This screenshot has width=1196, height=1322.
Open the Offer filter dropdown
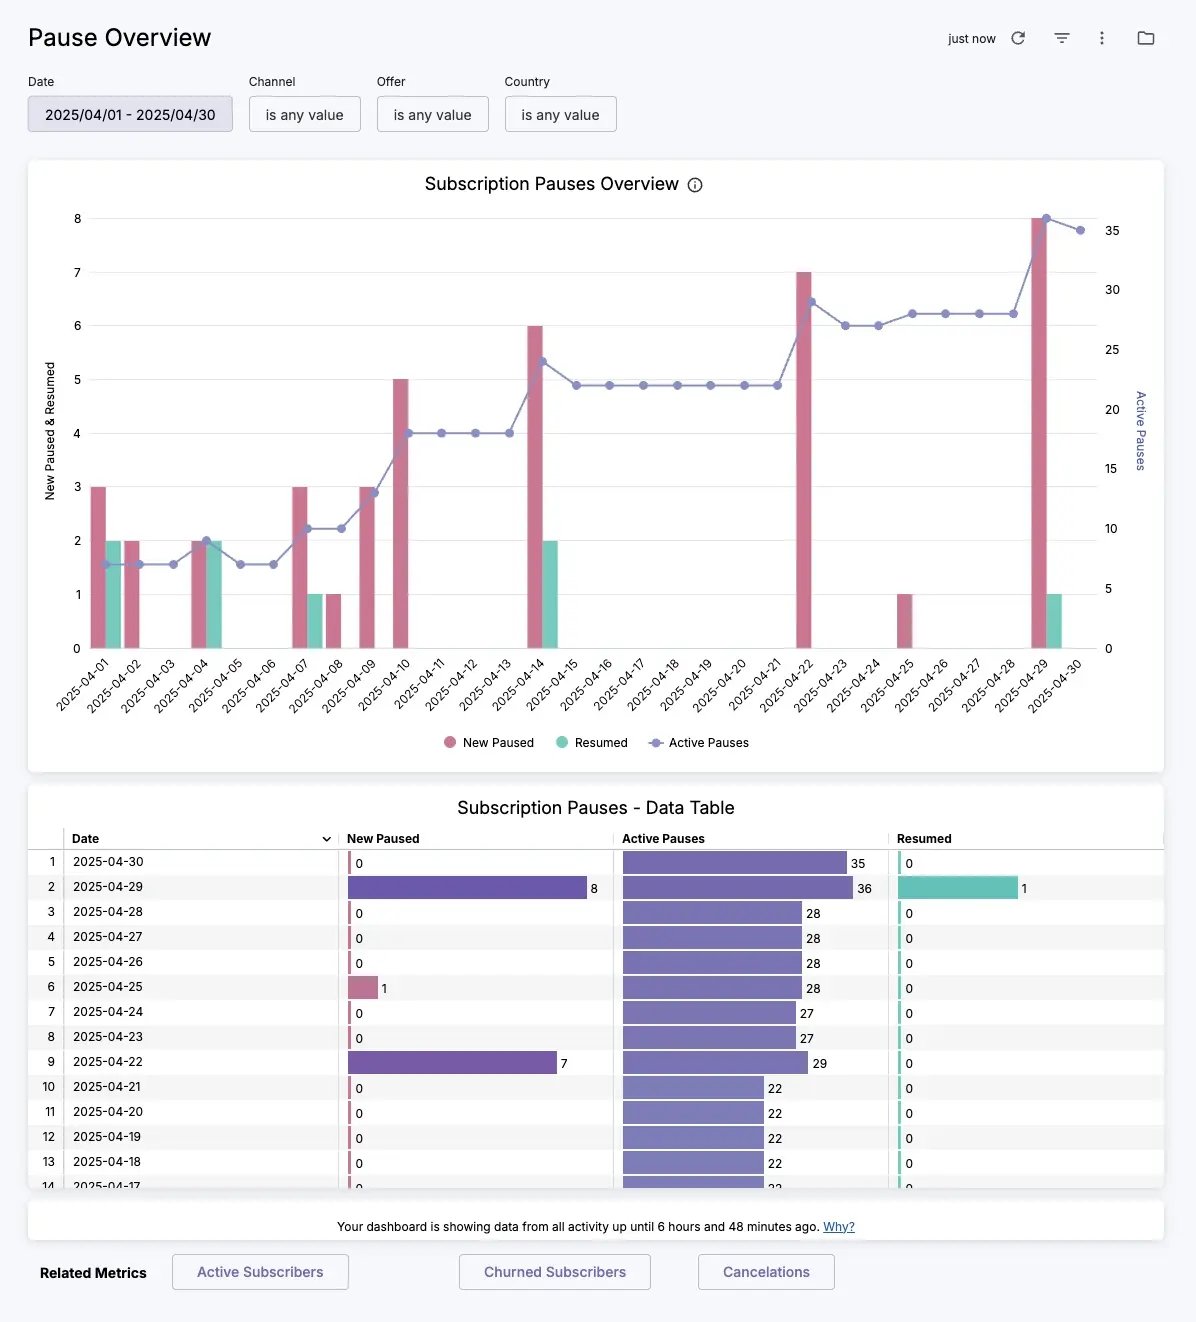point(432,114)
